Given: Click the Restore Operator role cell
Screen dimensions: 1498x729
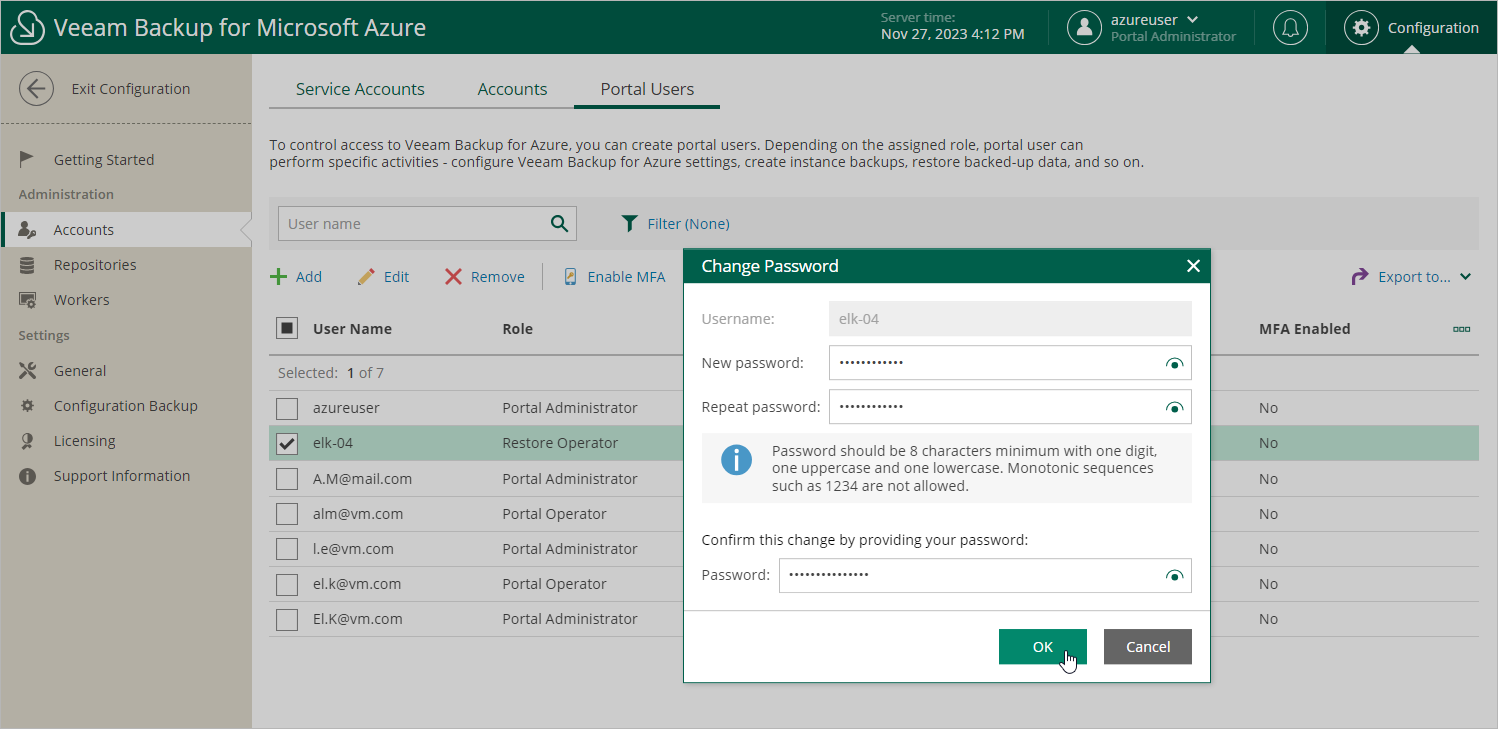Looking at the screenshot, I should click(560, 443).
